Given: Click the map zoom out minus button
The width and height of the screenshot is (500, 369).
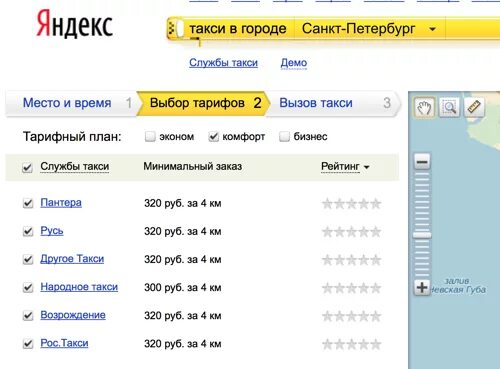Looking at the screenshot, I should point(422,162).
